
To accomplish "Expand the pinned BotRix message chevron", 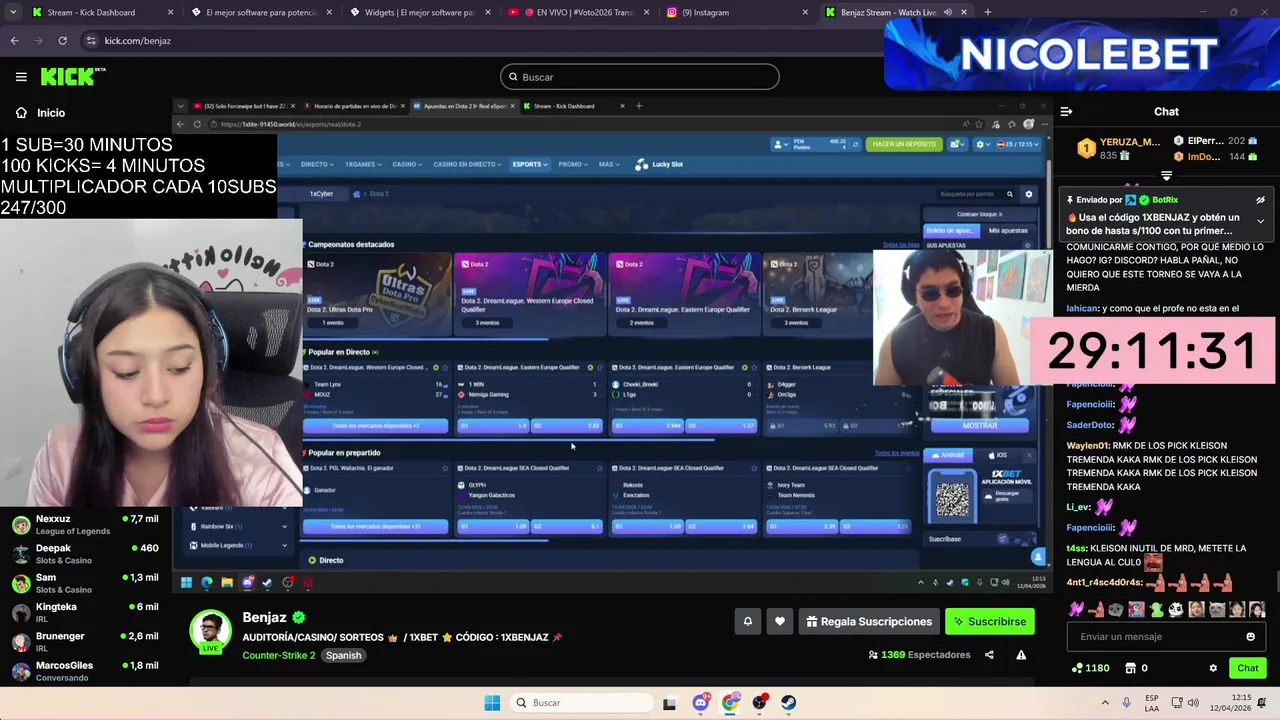I will click(x=1260, y=221).
